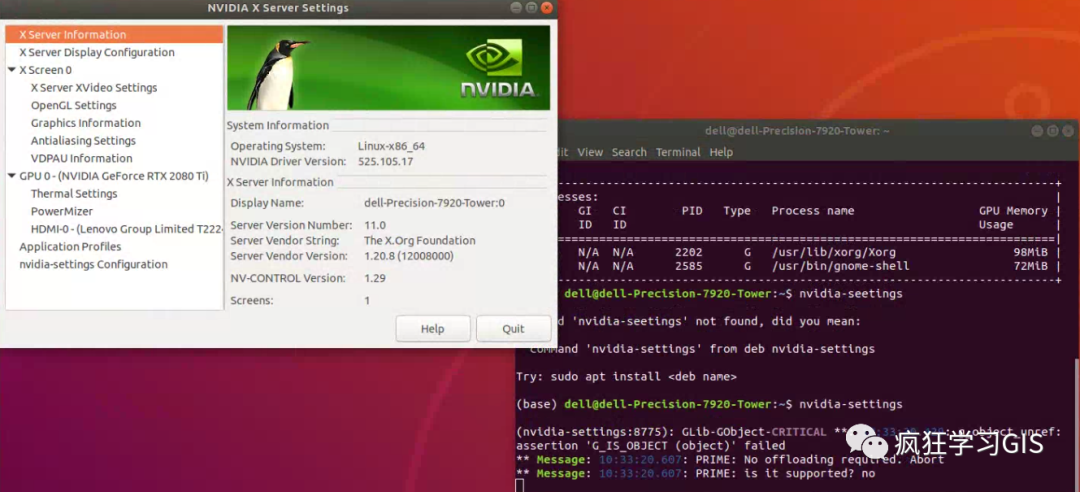Screen dimensions: 1080x492
Task: Click 72MiB memory usage in terminal
Action: [x=1030, y=266]
